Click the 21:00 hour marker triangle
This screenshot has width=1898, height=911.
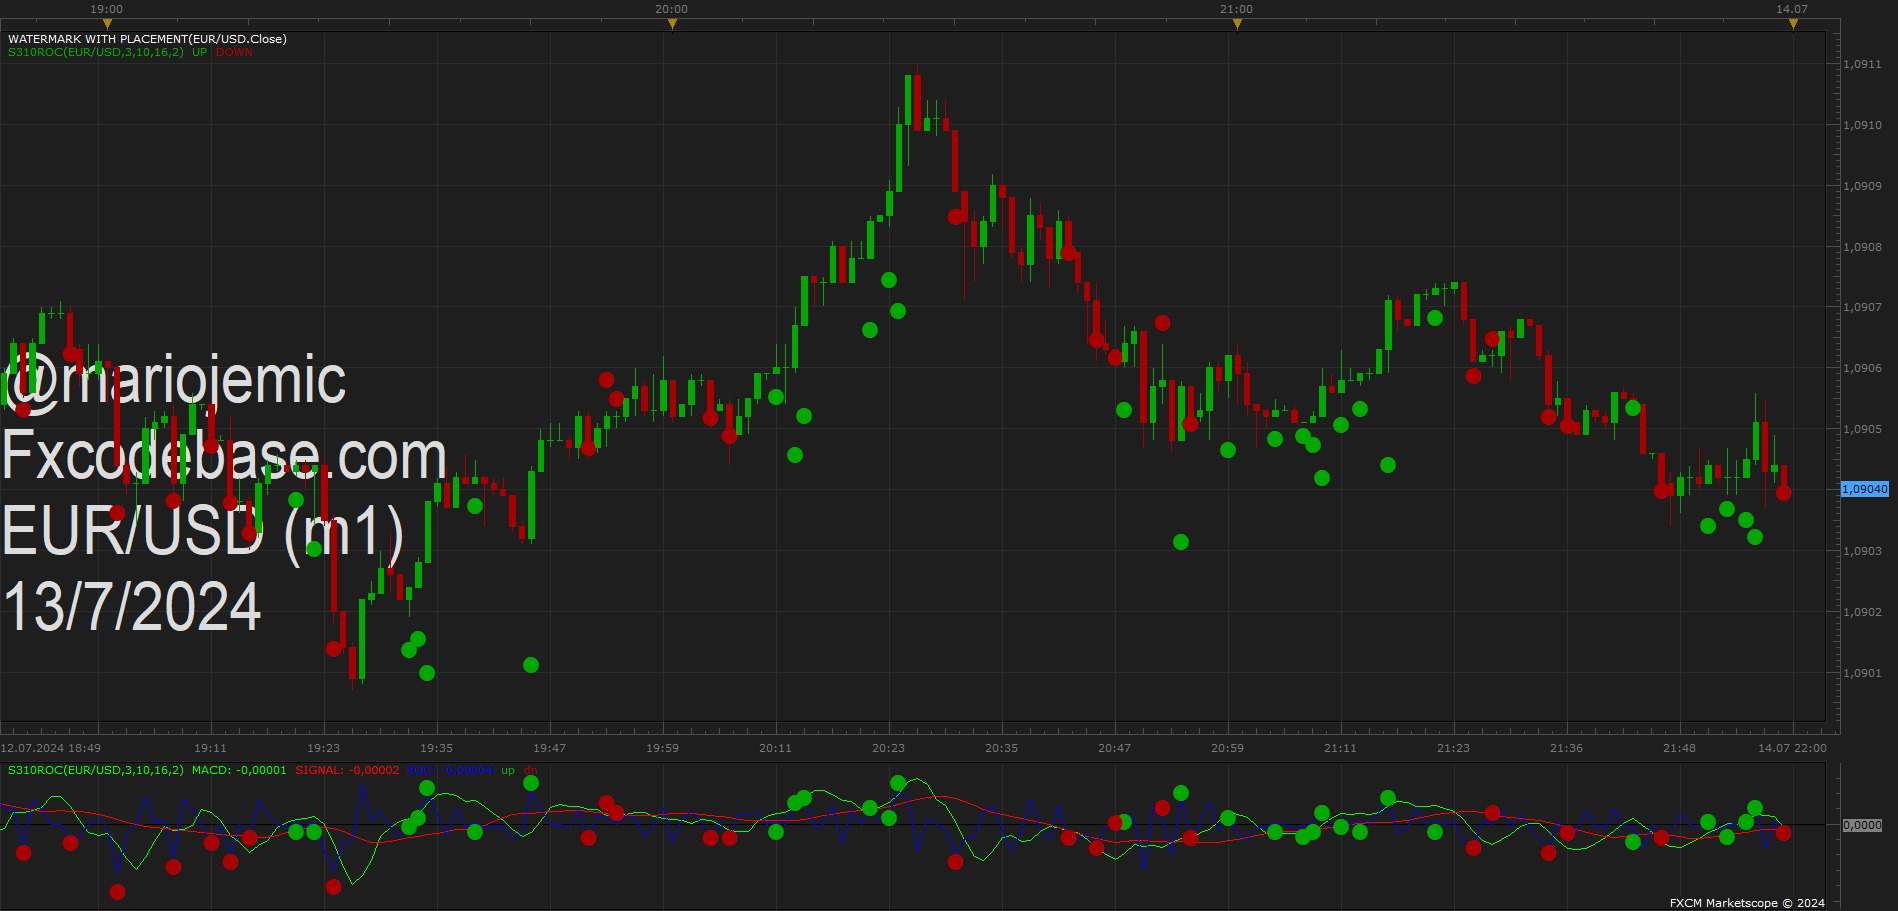(x=1237, y=24)
